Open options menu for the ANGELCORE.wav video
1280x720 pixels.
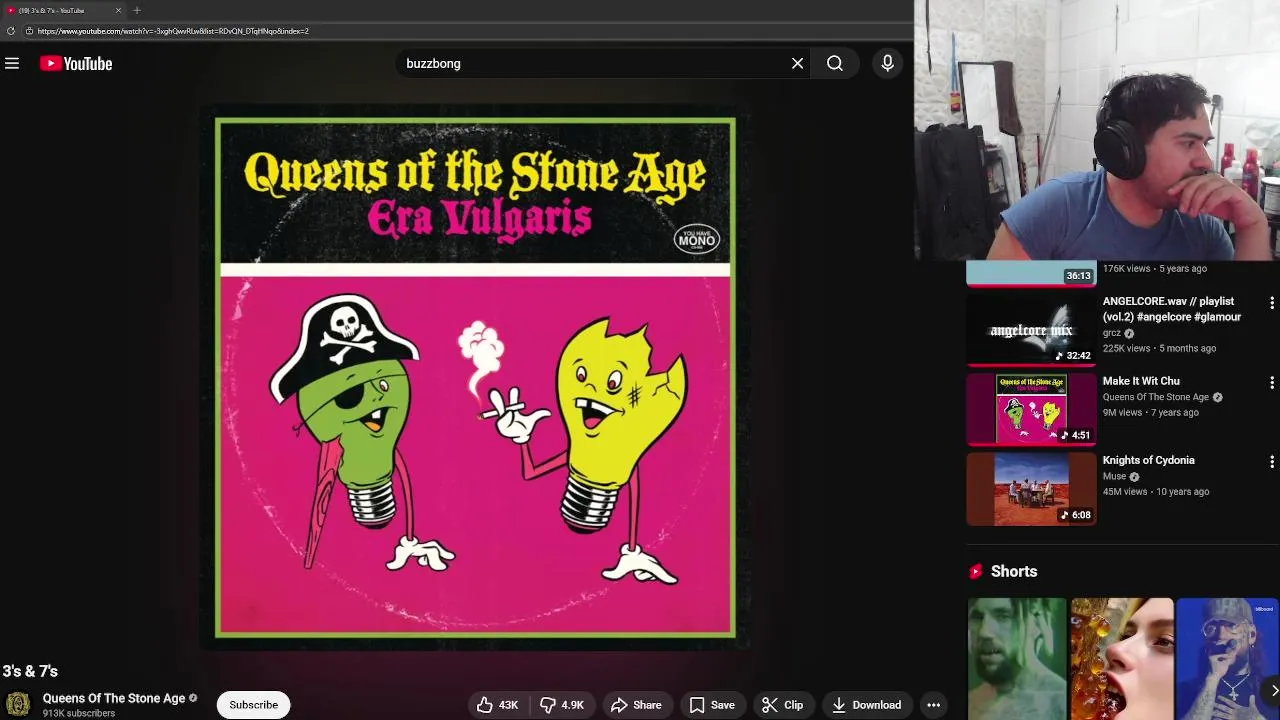click(1271, 302)
